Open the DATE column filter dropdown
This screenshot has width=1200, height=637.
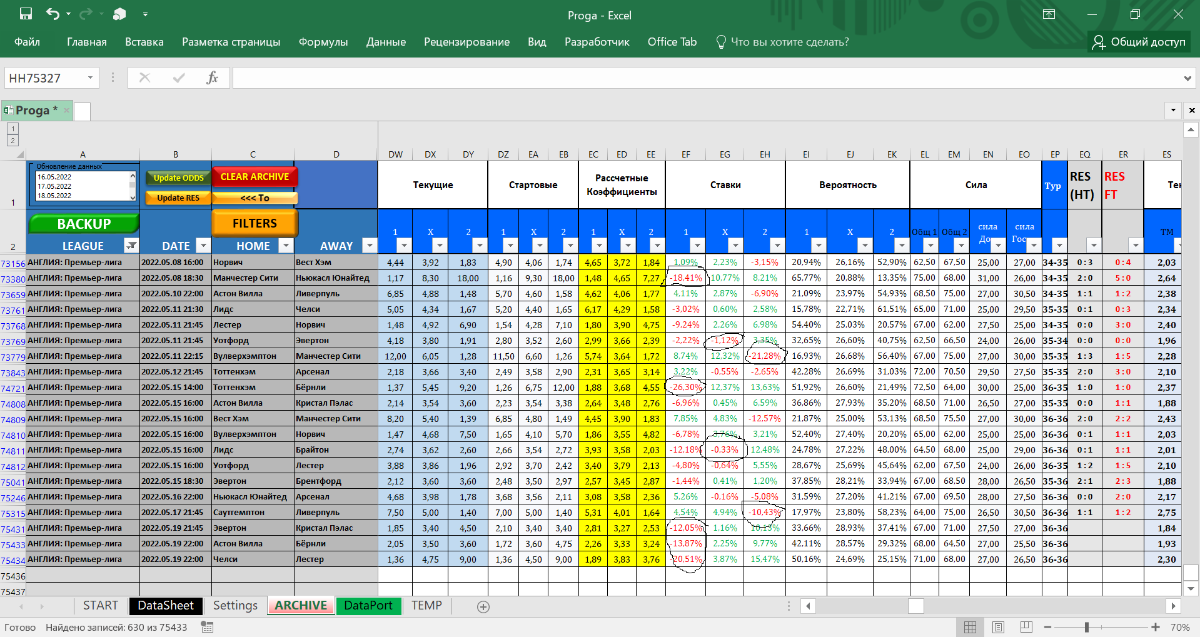[203, 245]
